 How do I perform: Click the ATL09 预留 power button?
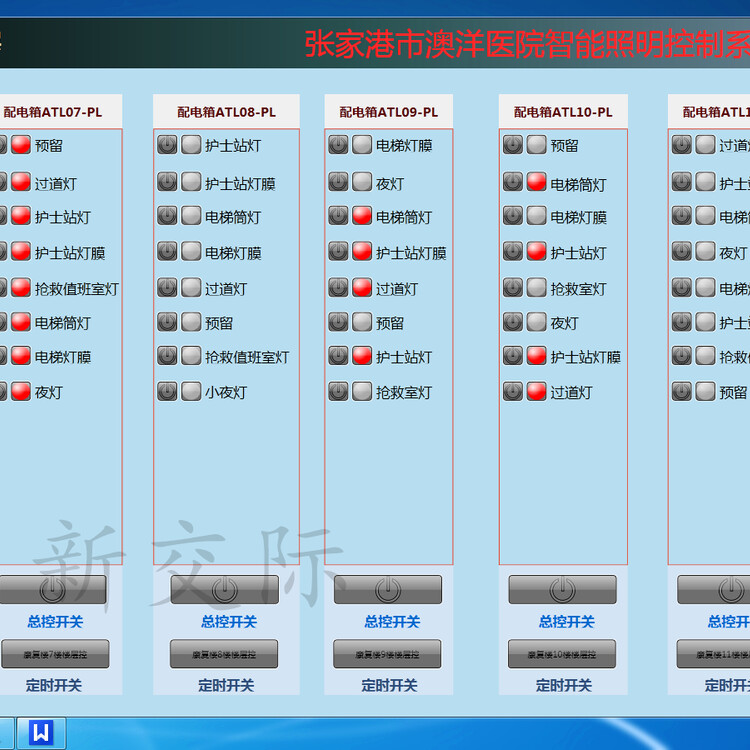[x=338, y=322]
